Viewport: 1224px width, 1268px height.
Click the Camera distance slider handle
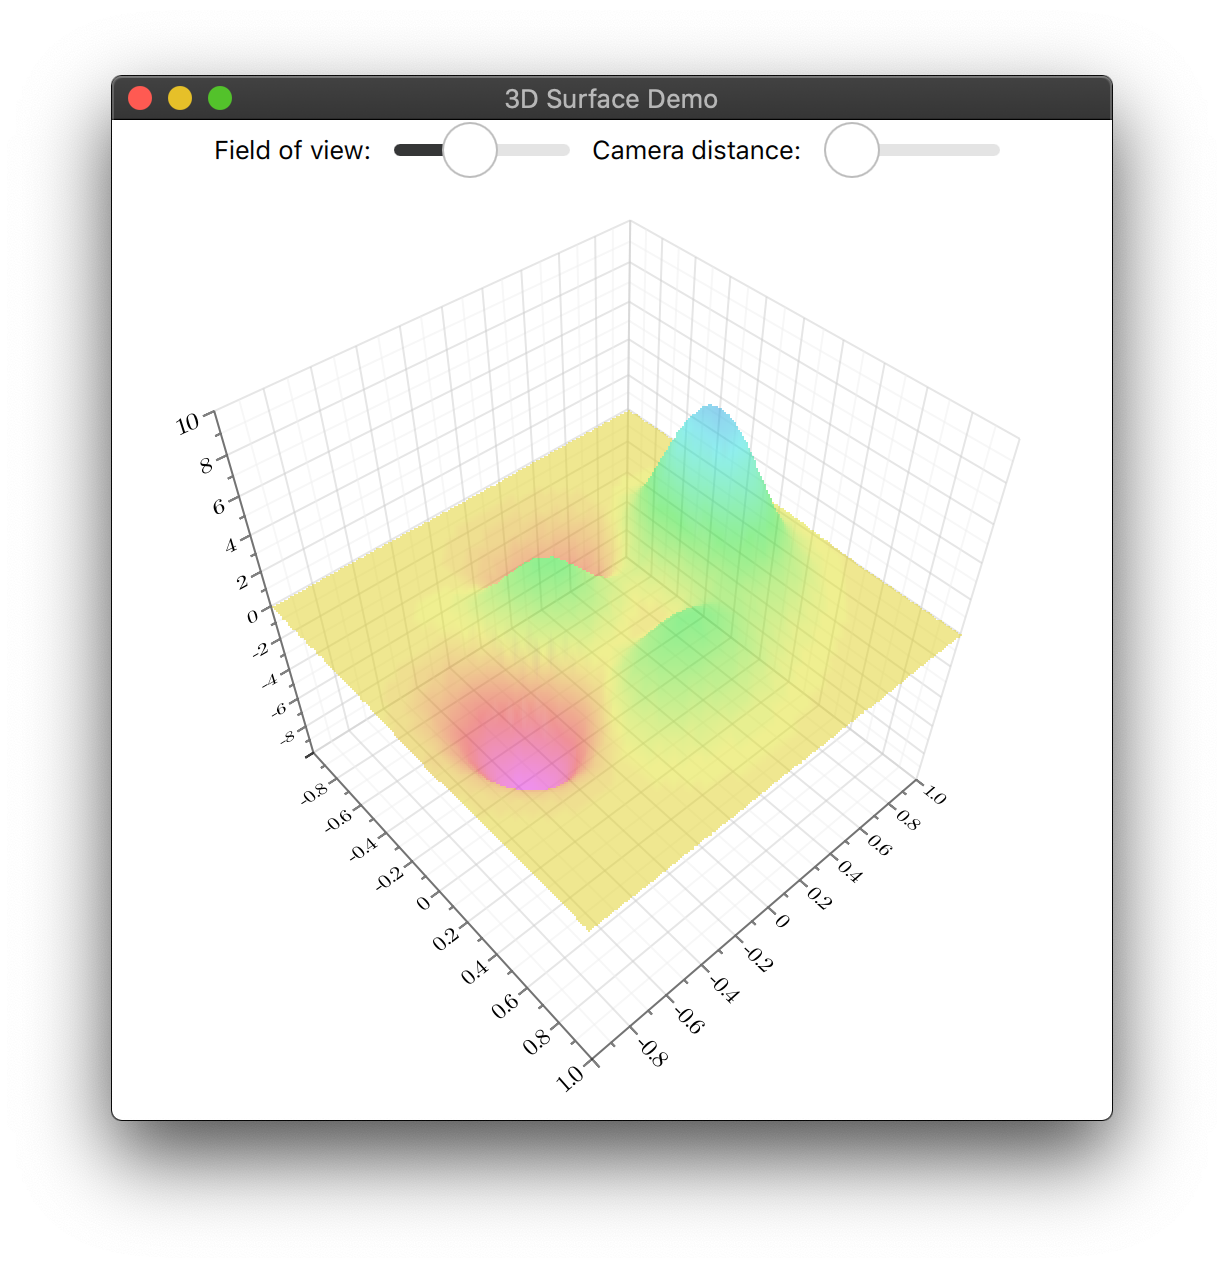852,150
